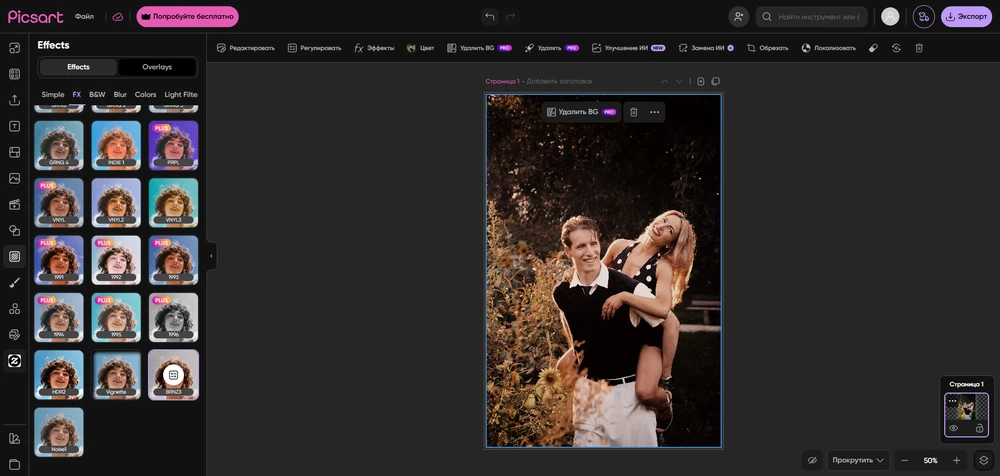Click the Обрезать crop tool

pos(767,48)
